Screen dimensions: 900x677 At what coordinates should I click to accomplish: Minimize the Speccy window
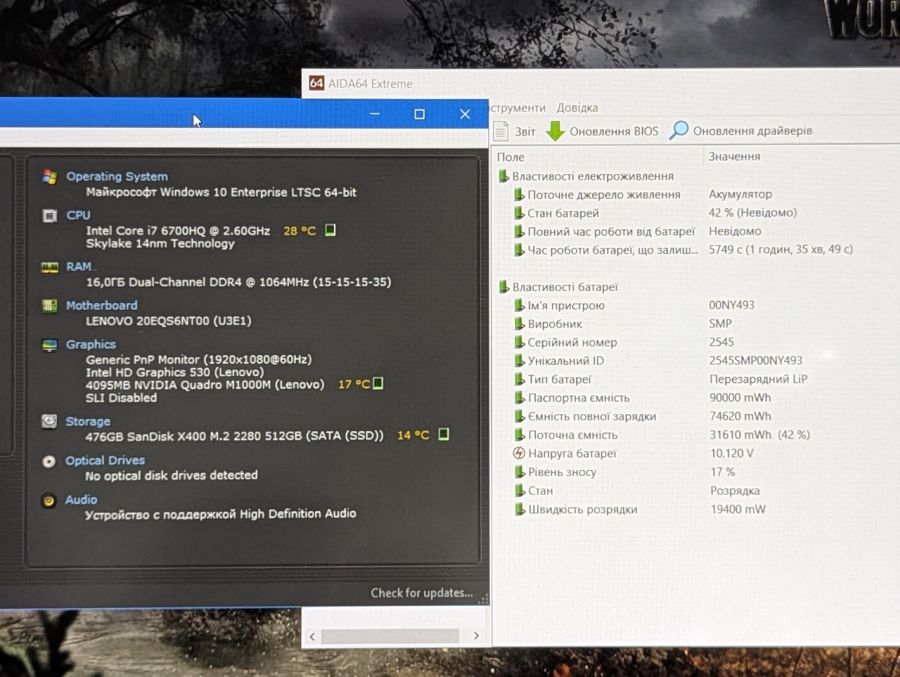pos(375,114)
